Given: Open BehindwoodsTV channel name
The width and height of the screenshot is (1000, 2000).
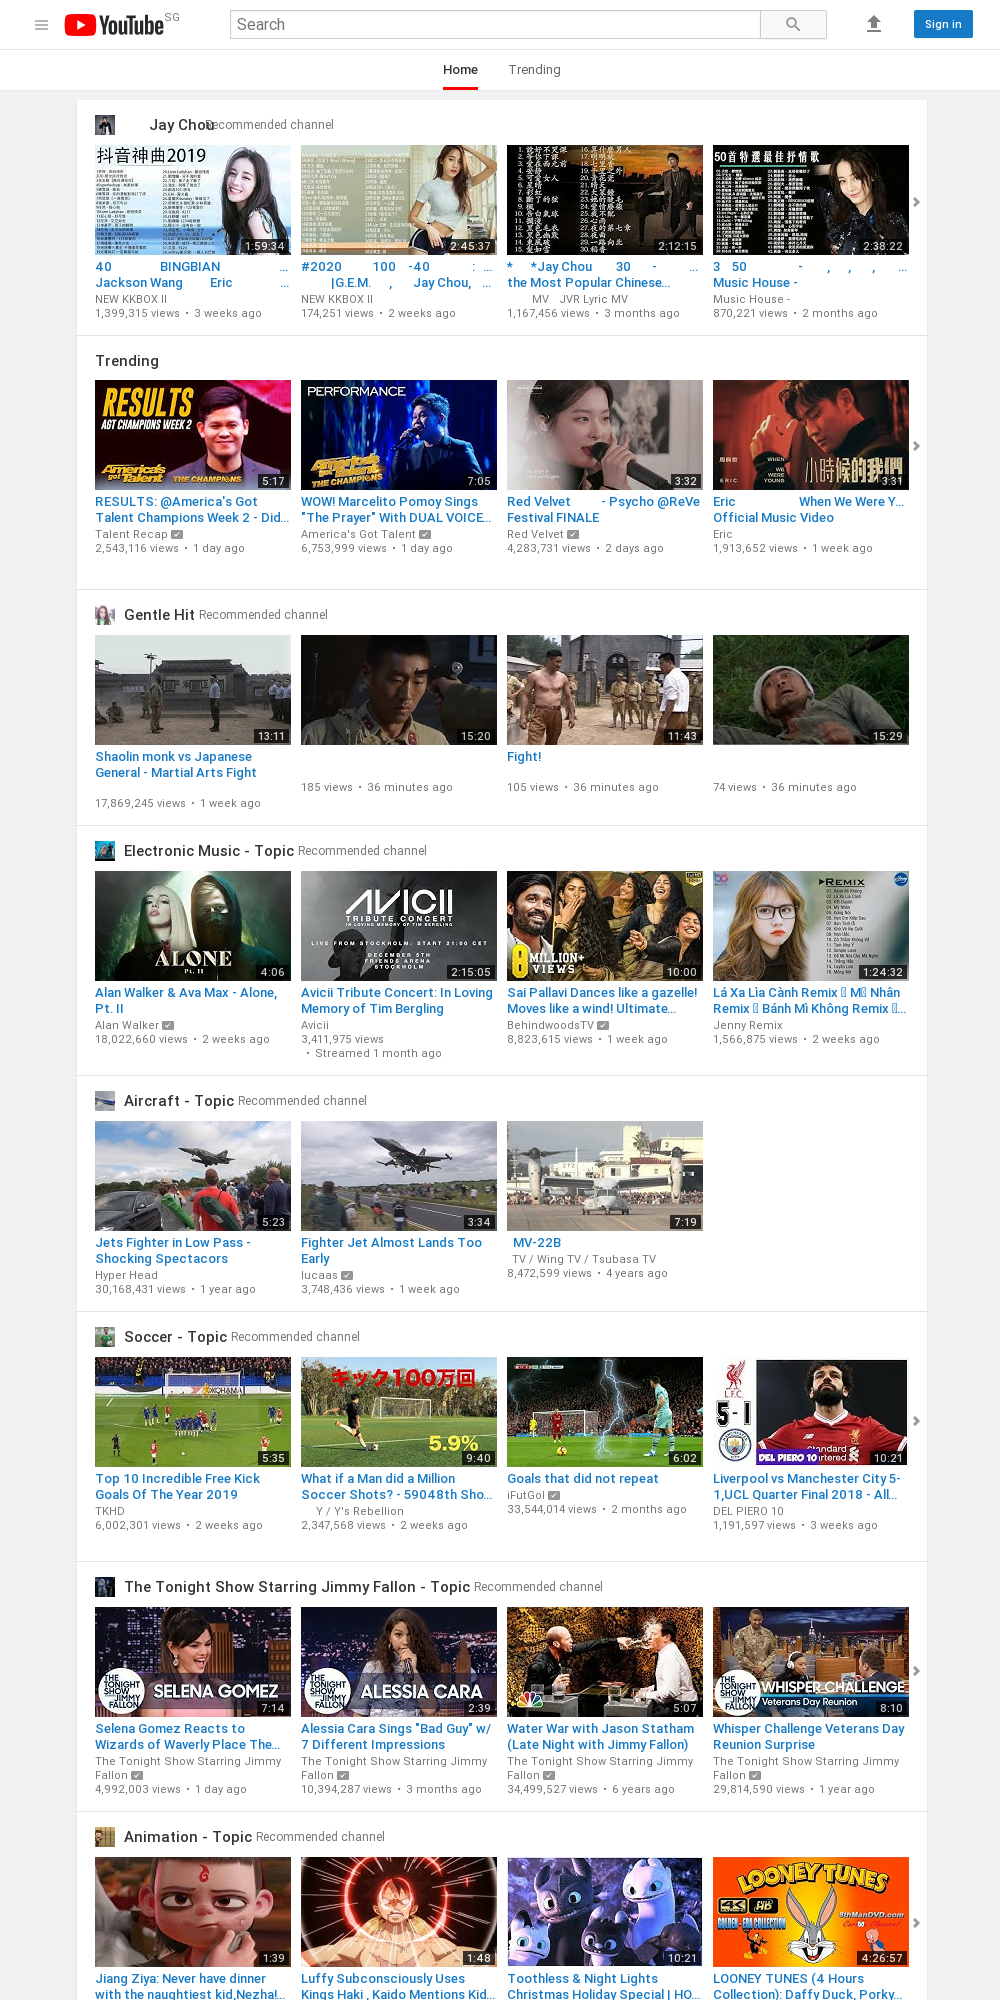Looking at the screenshot, I should [x=550, y=1026].
